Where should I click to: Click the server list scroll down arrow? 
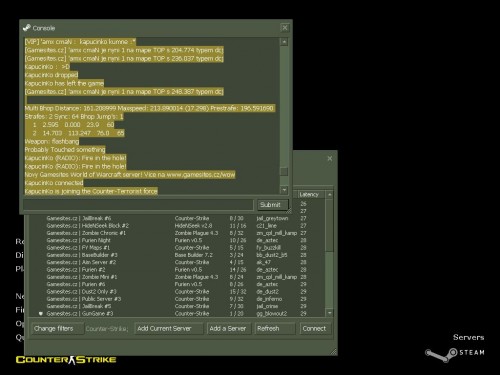coord(330,313)
